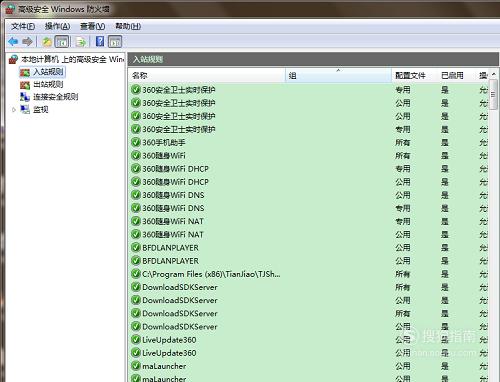Viewport: 500px width, 382px height.
Task: Click the 监视 tree node icon
Action: click(x=25, y=109)
